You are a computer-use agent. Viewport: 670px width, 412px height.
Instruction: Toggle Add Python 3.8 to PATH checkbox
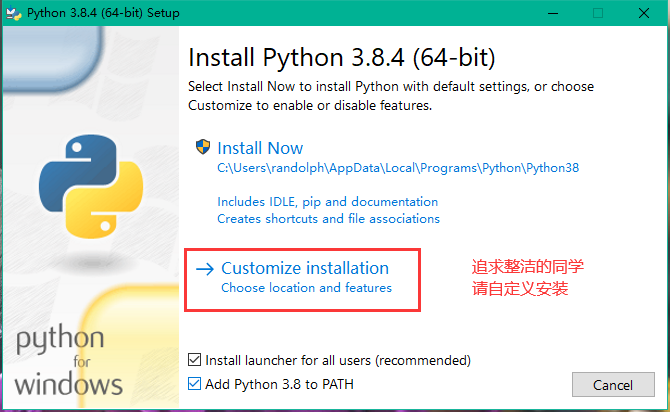[194, 384]
